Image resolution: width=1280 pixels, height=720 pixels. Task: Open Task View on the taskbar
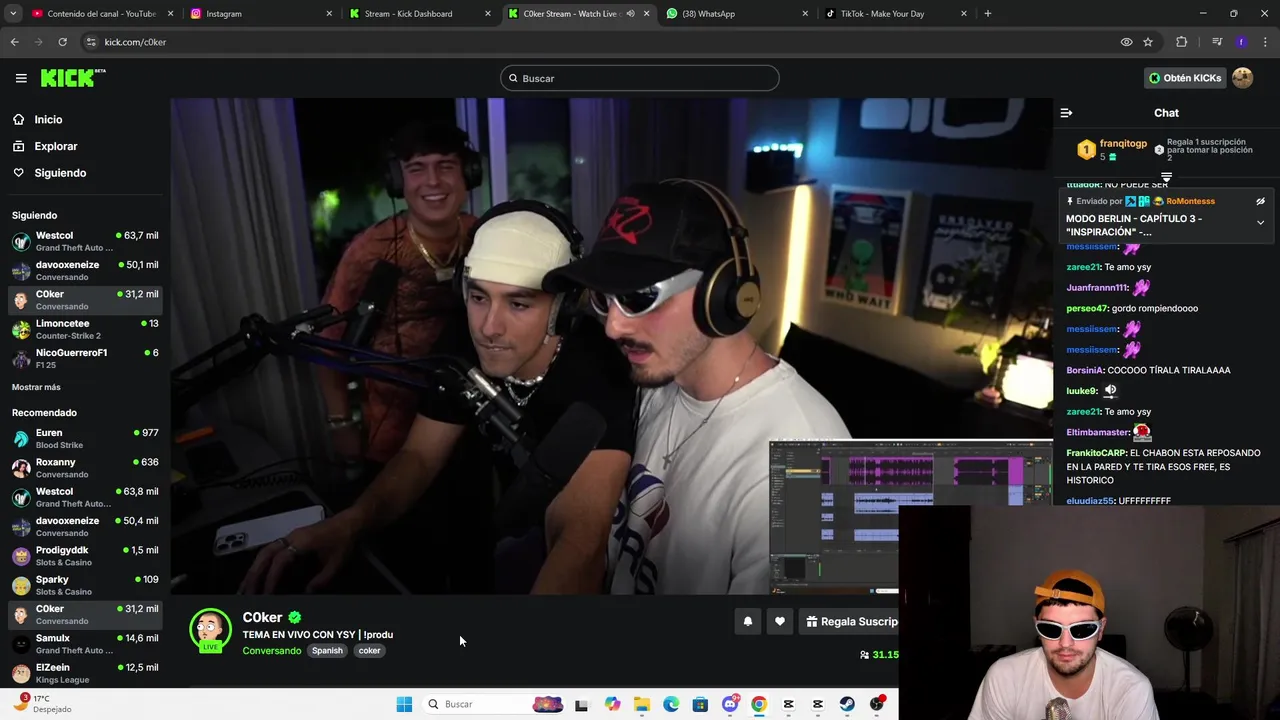tap(582, 704)
